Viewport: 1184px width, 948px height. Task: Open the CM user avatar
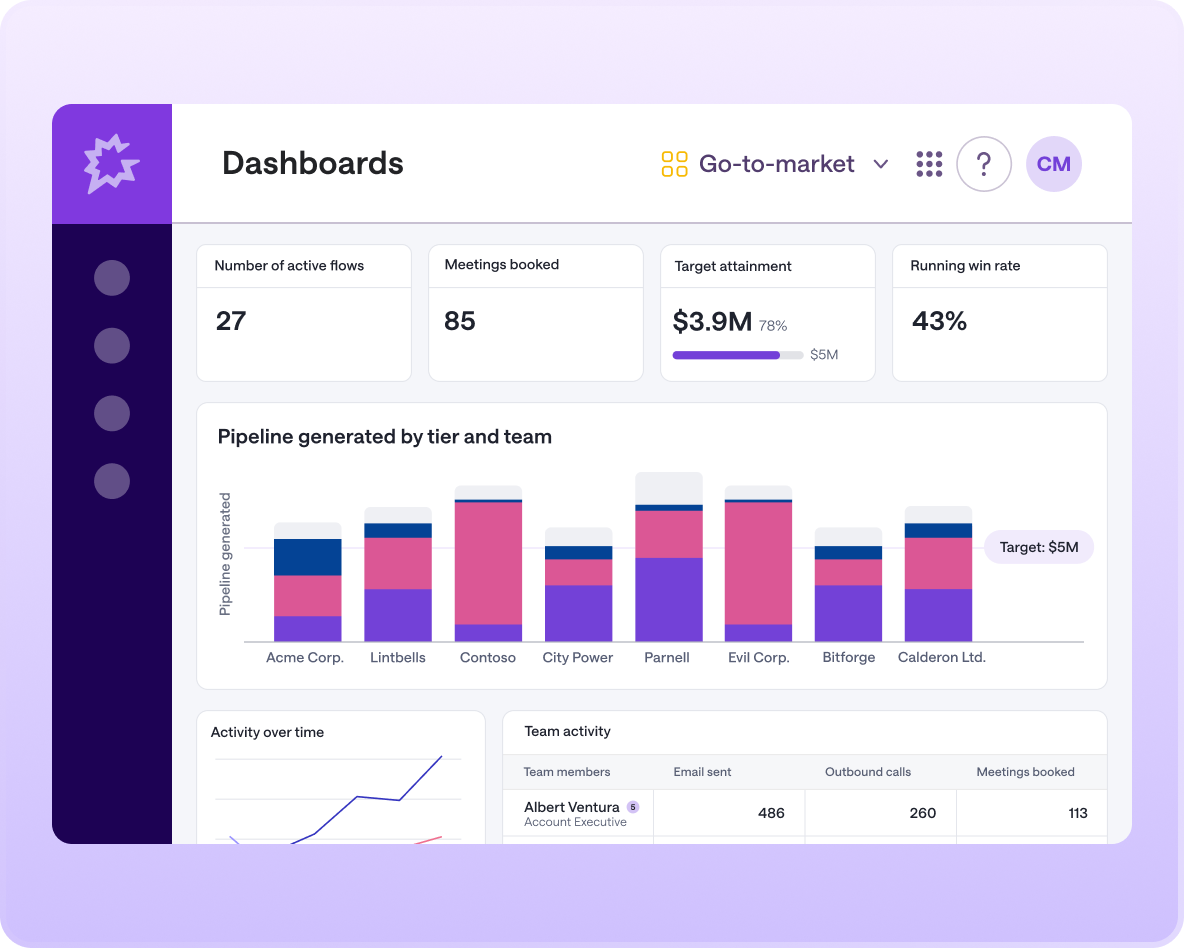(1053, 164)
